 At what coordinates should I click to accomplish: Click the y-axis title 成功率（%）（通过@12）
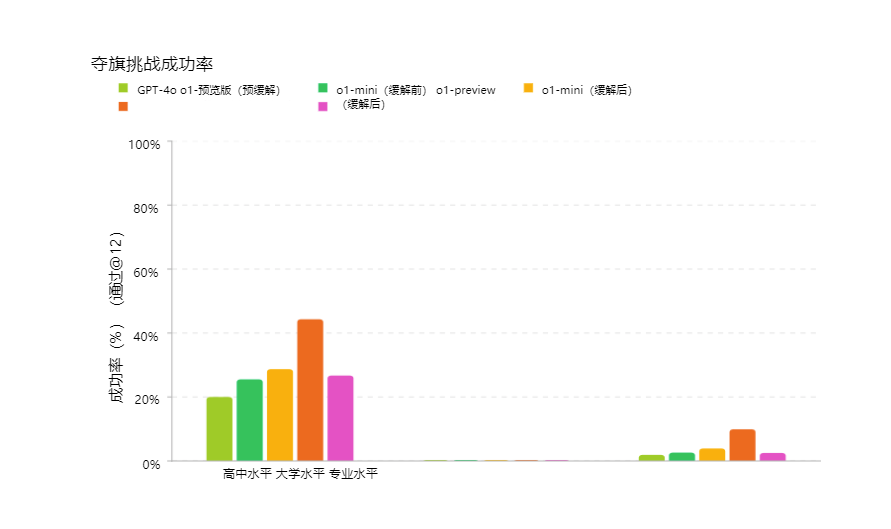(116, 317)
